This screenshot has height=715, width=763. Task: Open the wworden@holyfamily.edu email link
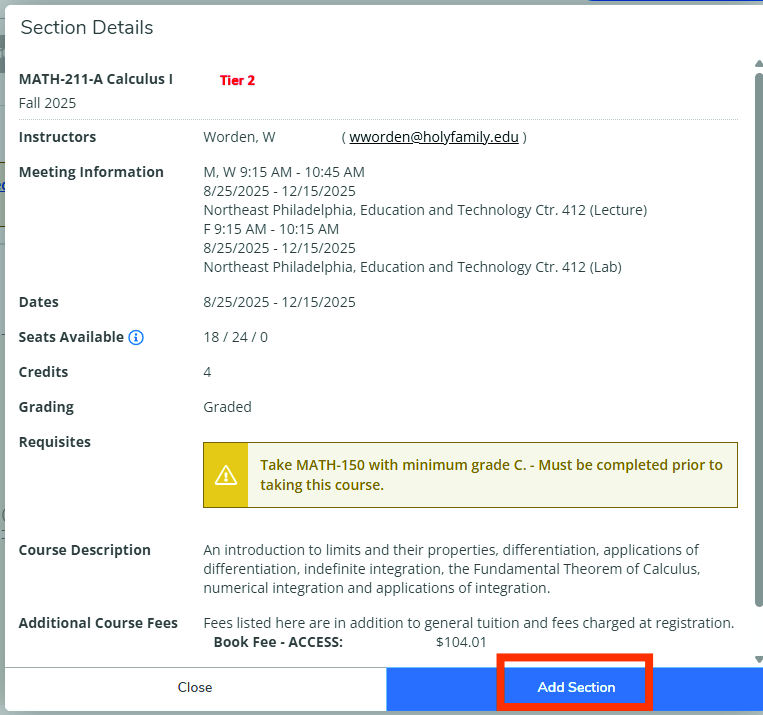click(434, 137)
